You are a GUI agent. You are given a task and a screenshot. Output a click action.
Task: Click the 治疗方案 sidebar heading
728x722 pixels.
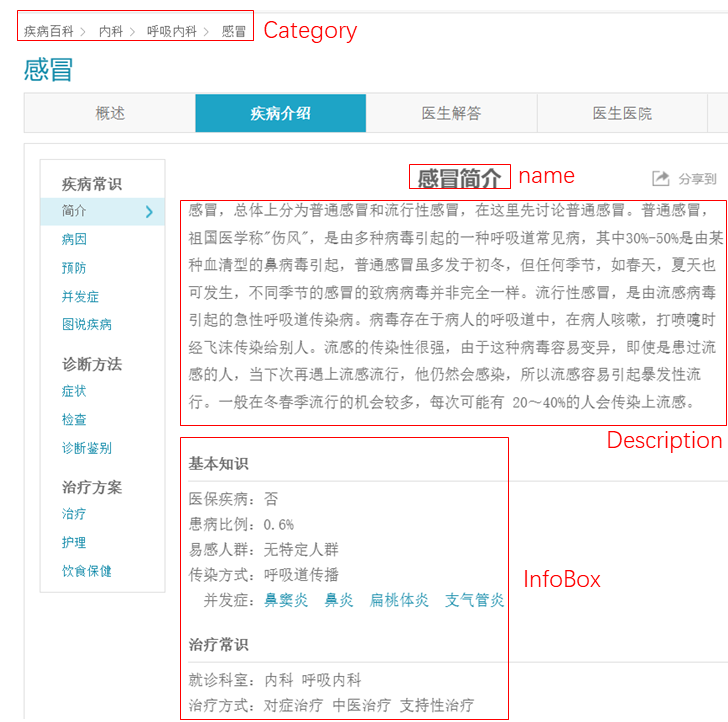(91, 487)
